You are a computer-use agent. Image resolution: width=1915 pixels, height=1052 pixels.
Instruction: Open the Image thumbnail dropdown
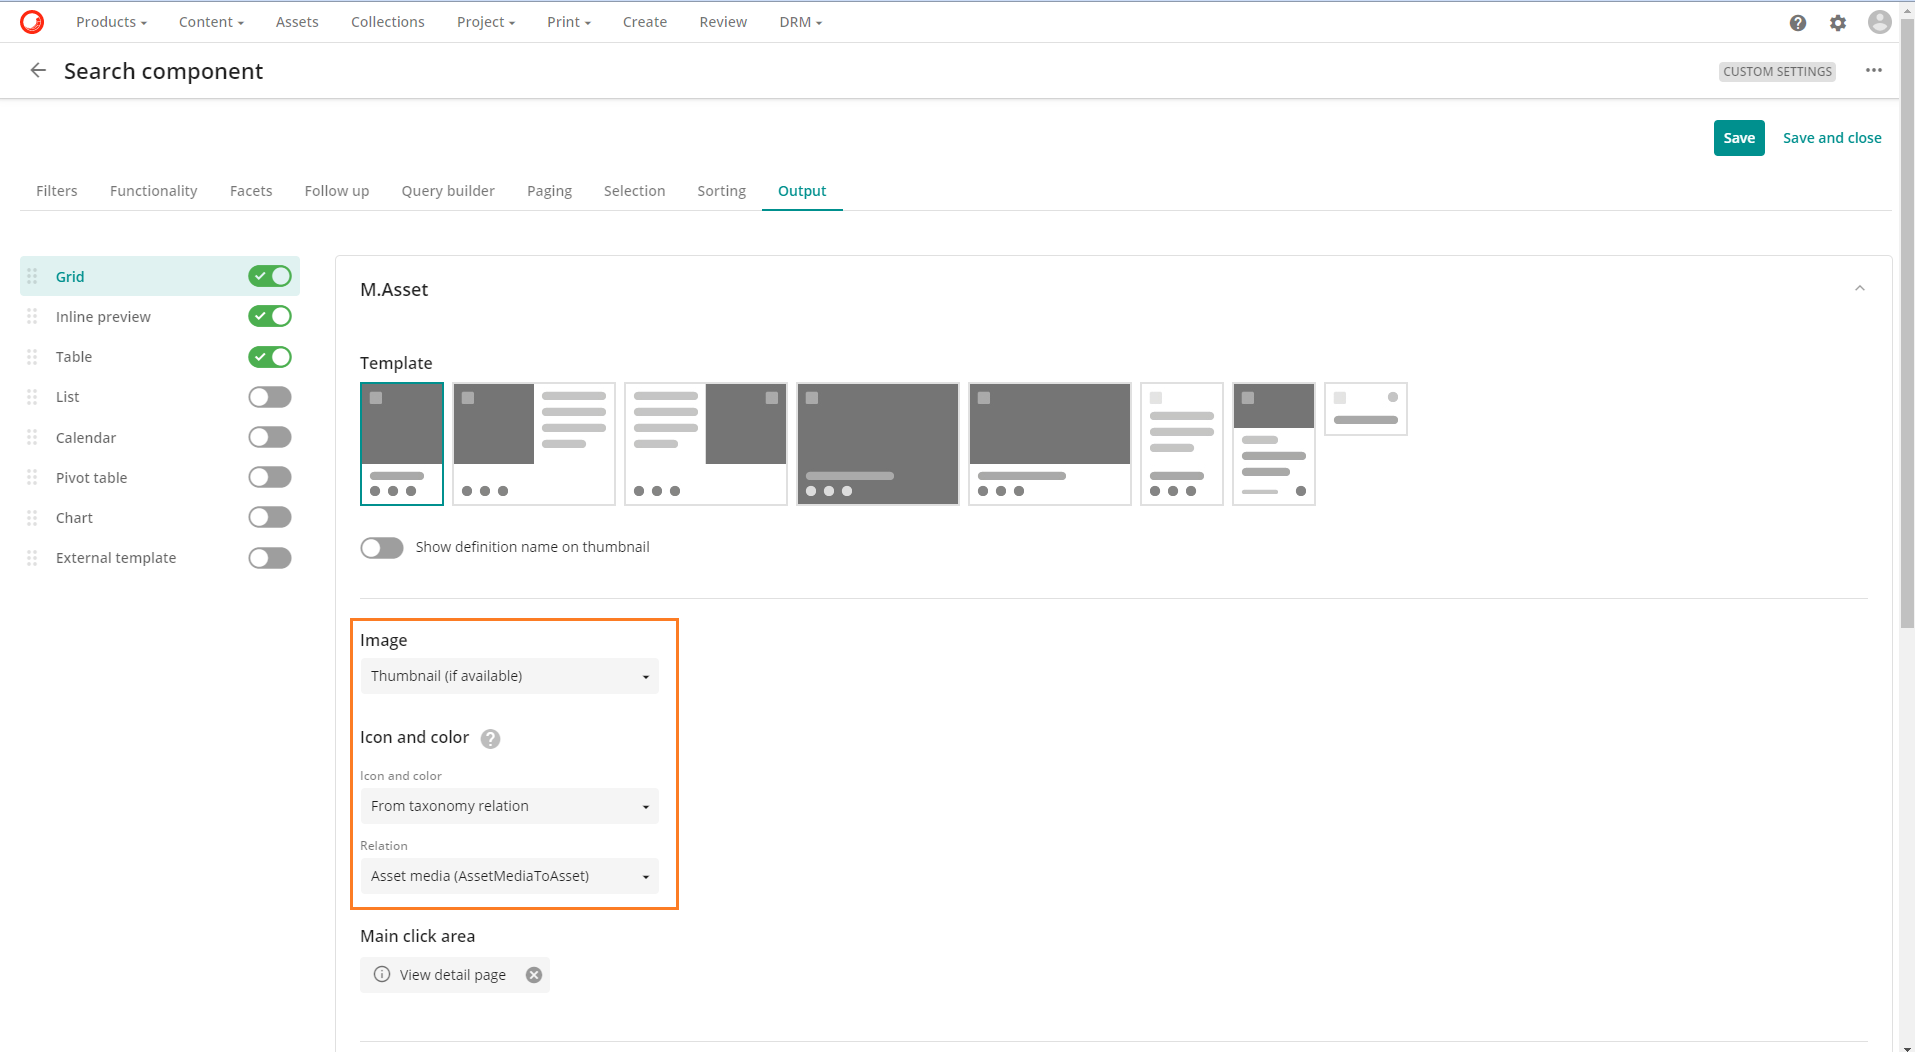pyautogui.click(x=509, y=675)
